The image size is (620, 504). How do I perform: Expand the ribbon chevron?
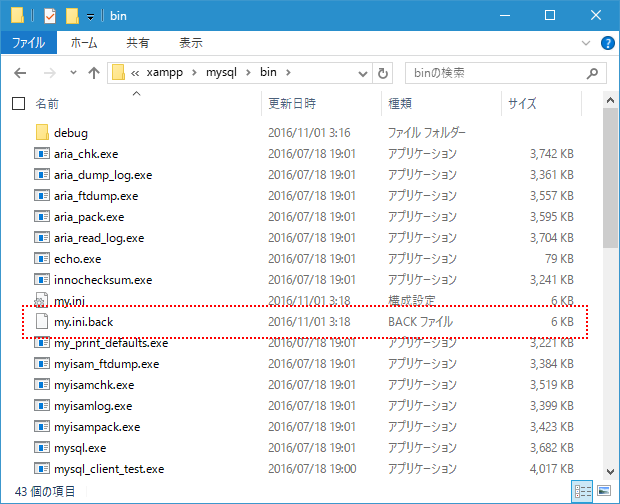[586, 43]
